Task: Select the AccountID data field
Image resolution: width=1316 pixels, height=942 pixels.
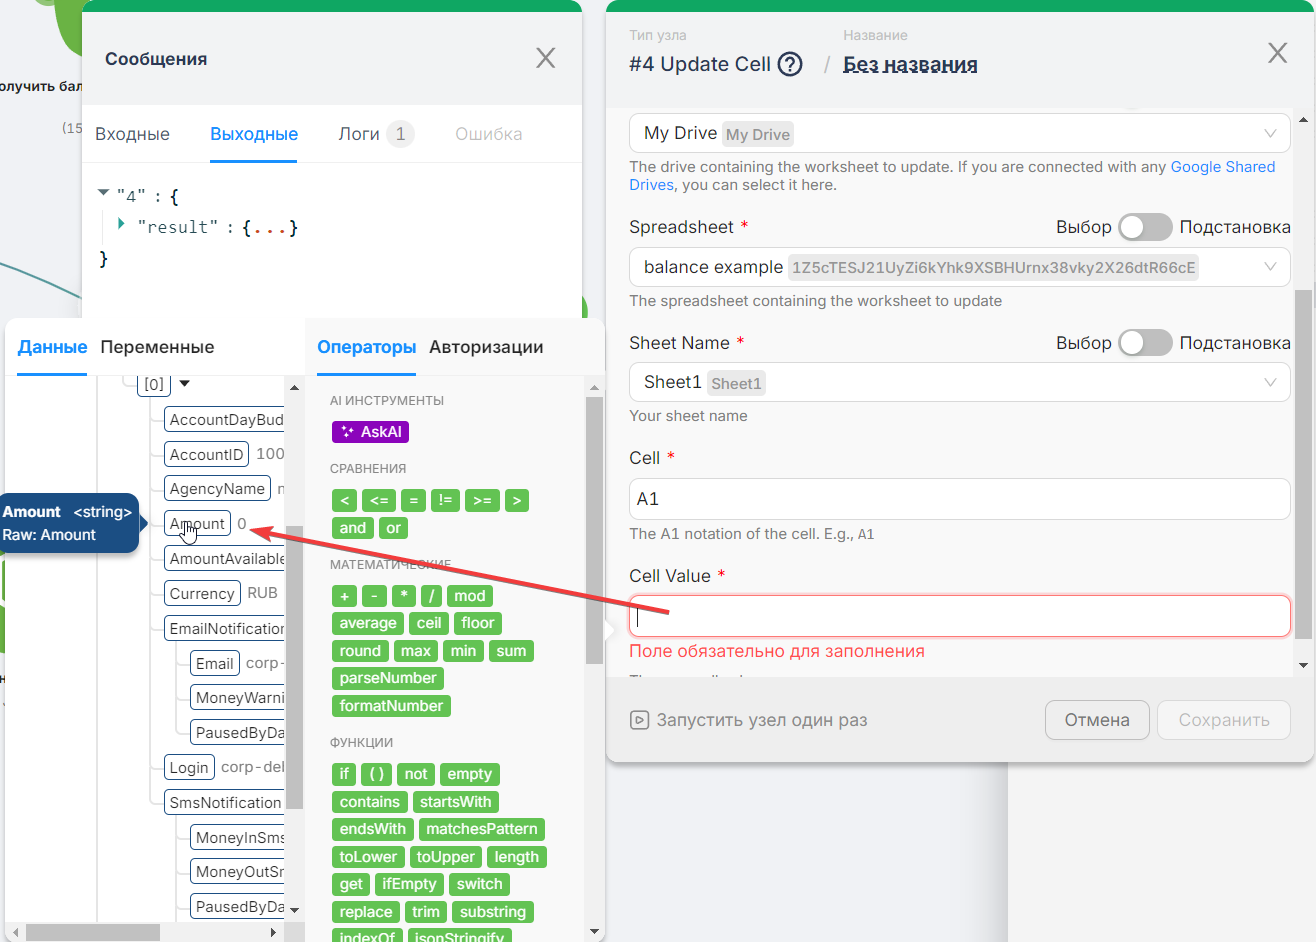Action: coord(206,454)
